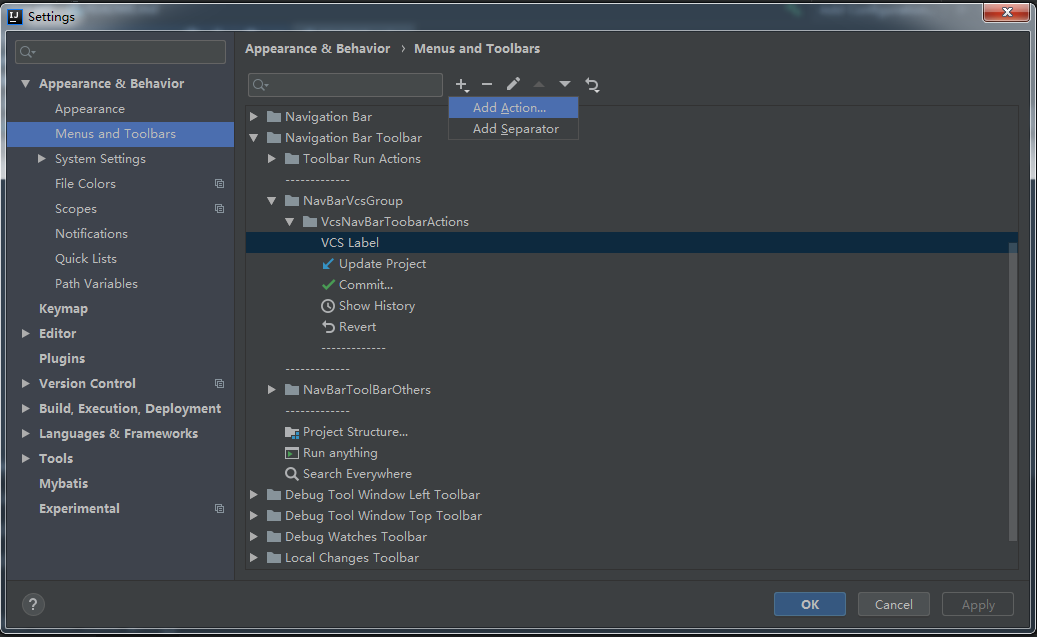Viewport: 1037px width, 637px height.
Task: Expand the Version Control settings section
Action: tap(26, 384)
